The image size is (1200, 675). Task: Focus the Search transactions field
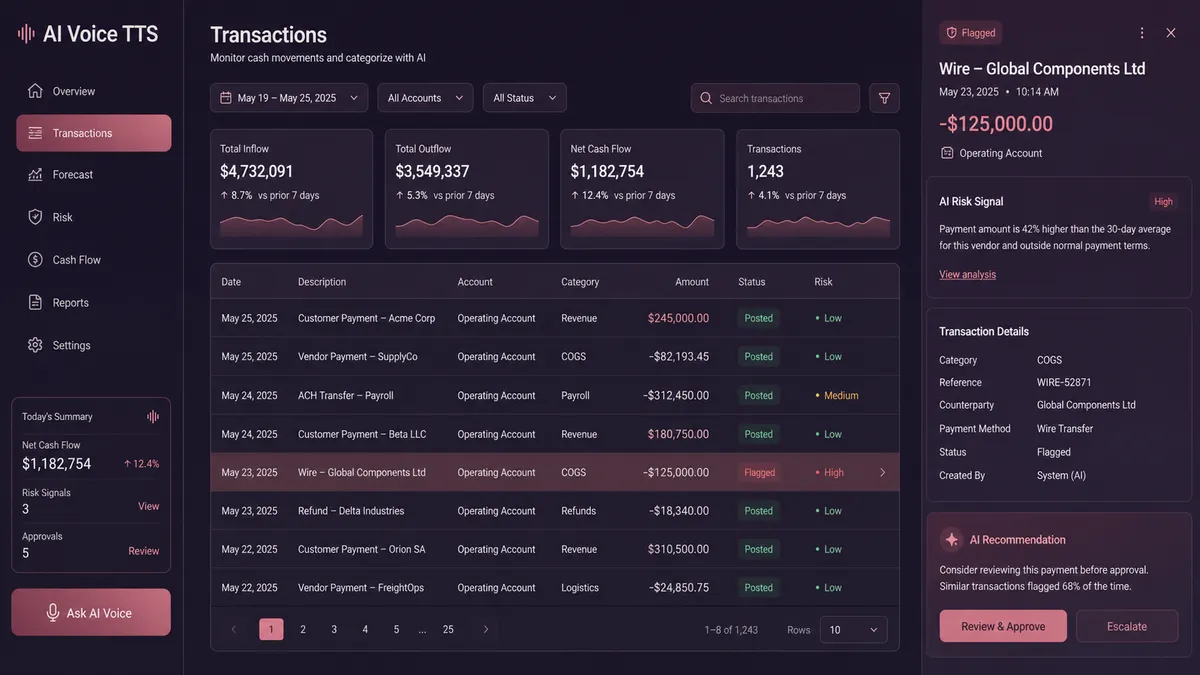(775, 98)
